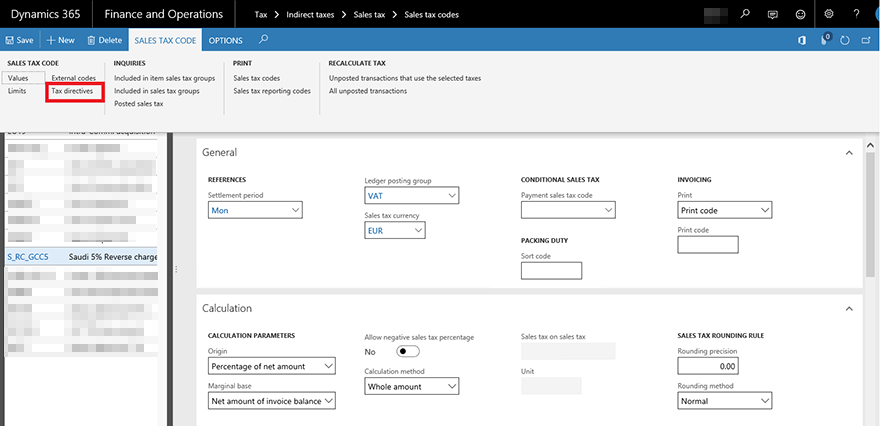The width and height of the screenshot is (880, 426).
Task: Open the form in a new window icon
Action: click(866, 40)
